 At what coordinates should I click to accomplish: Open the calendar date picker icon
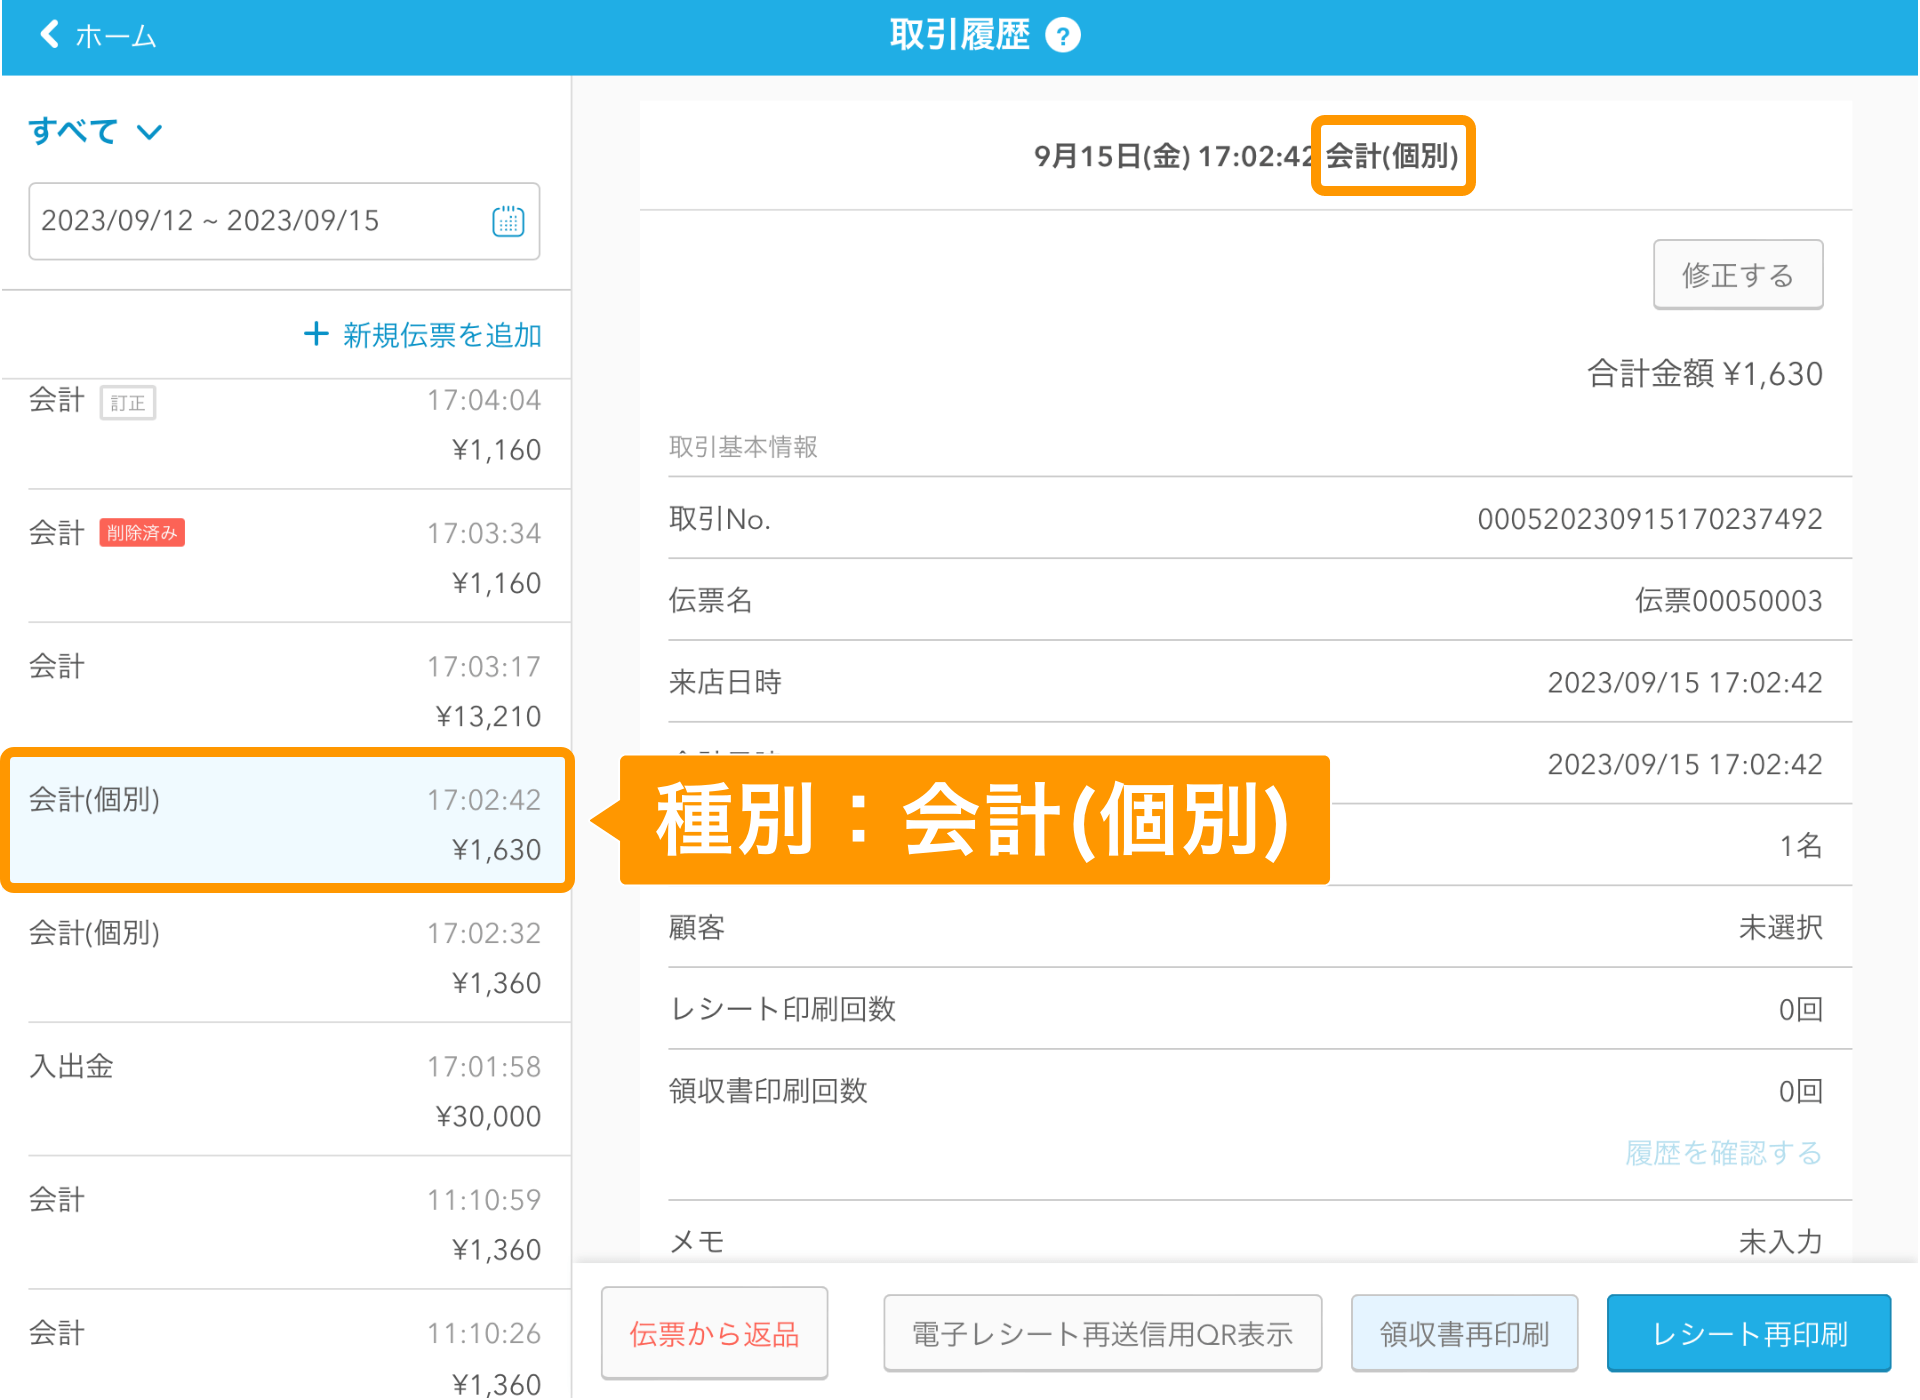tap(508, 221)
